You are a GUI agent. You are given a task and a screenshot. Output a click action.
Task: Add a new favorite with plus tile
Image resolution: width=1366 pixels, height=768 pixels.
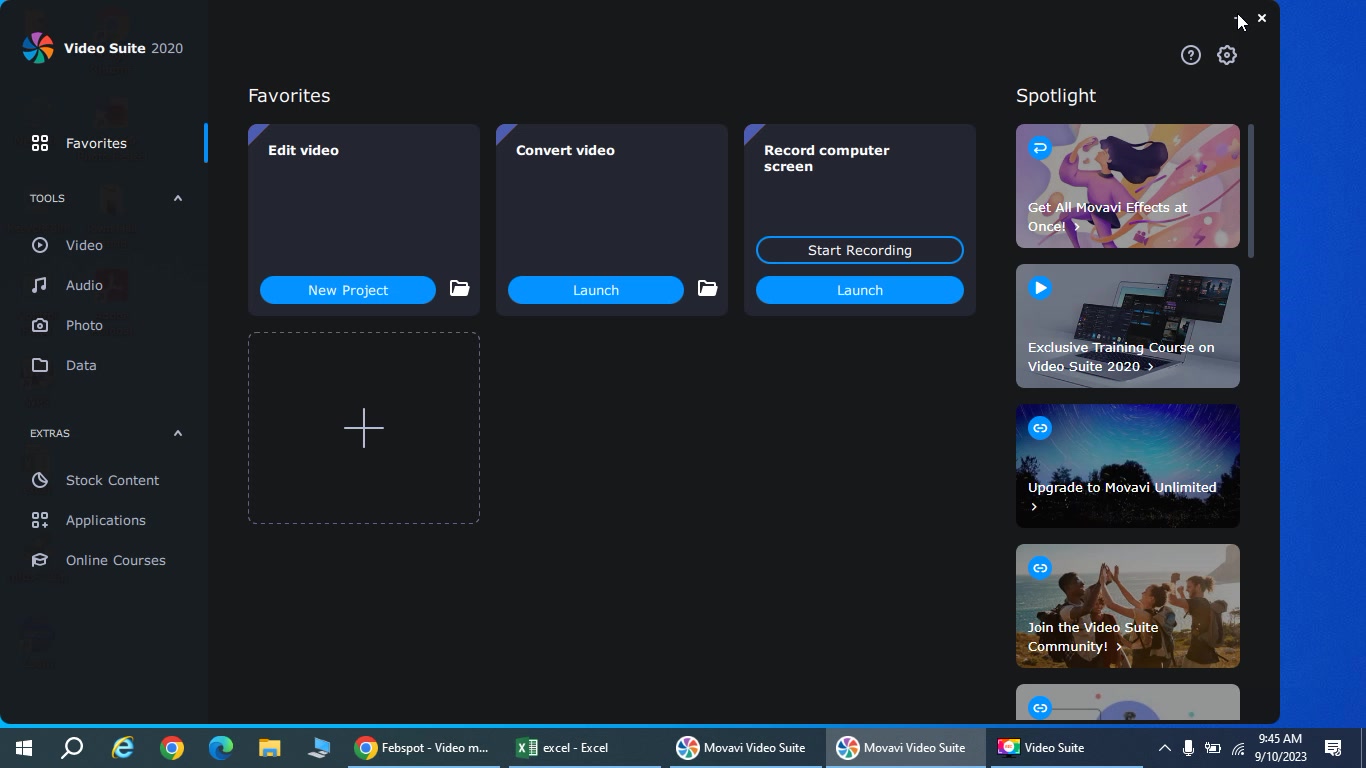364,428
